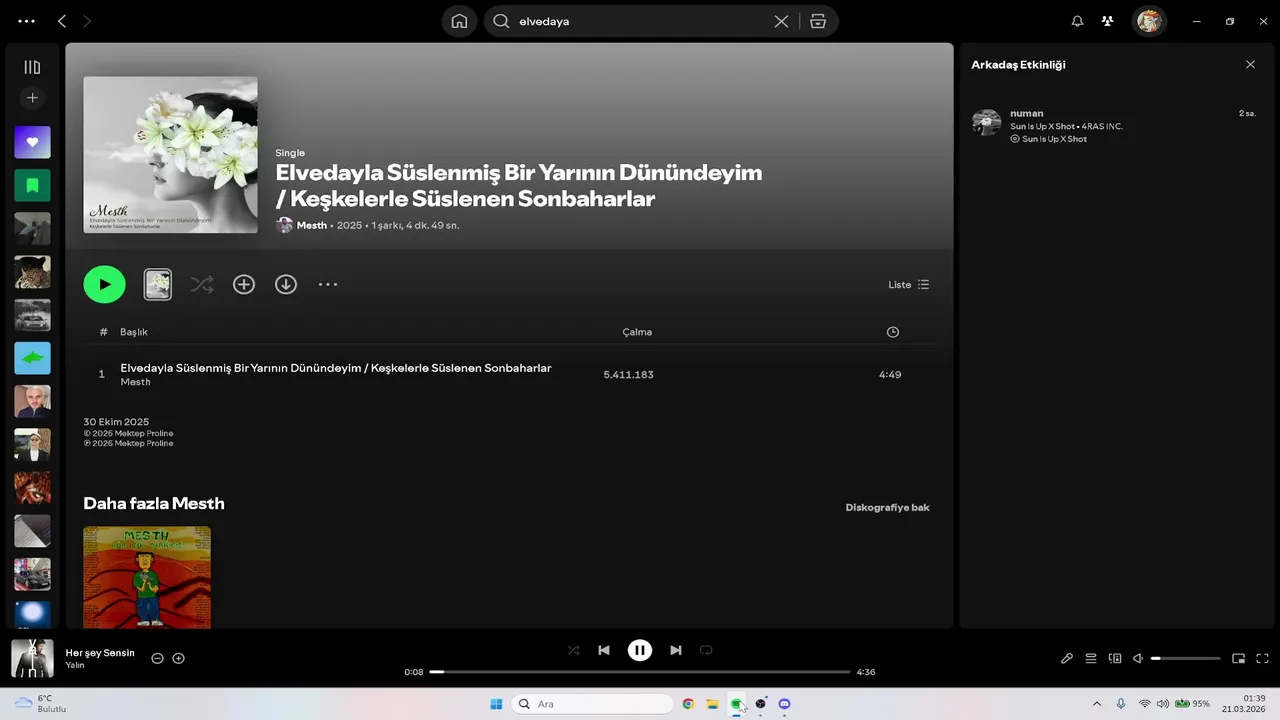Open Windows Start menu
Screen dimensions: 1280x720
point(496,704)
